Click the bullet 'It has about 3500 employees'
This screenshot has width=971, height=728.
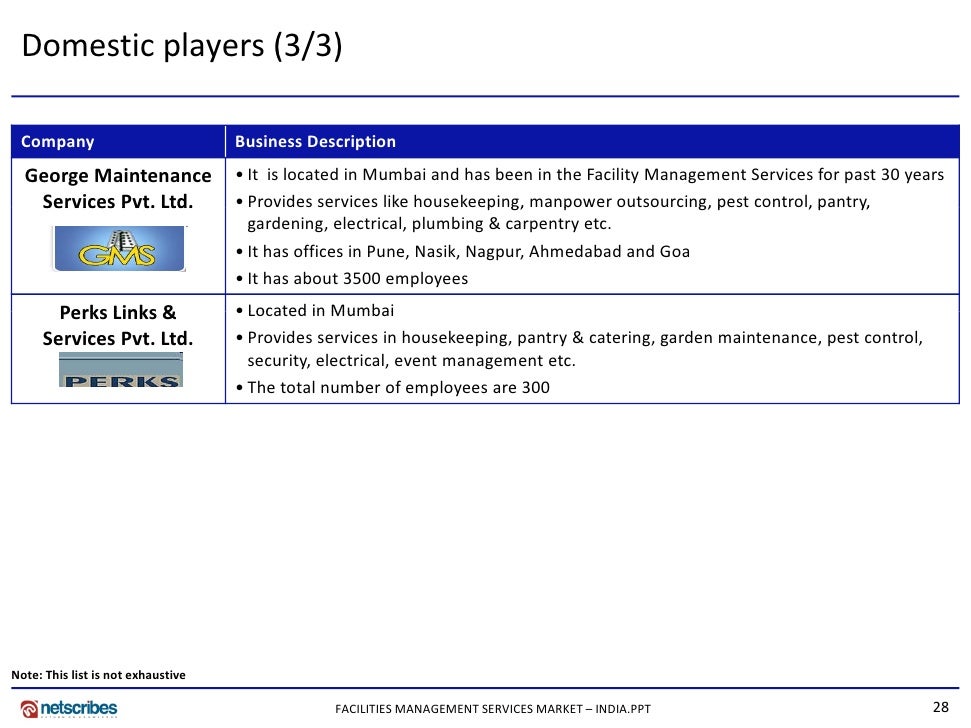[x=352, y=279]
